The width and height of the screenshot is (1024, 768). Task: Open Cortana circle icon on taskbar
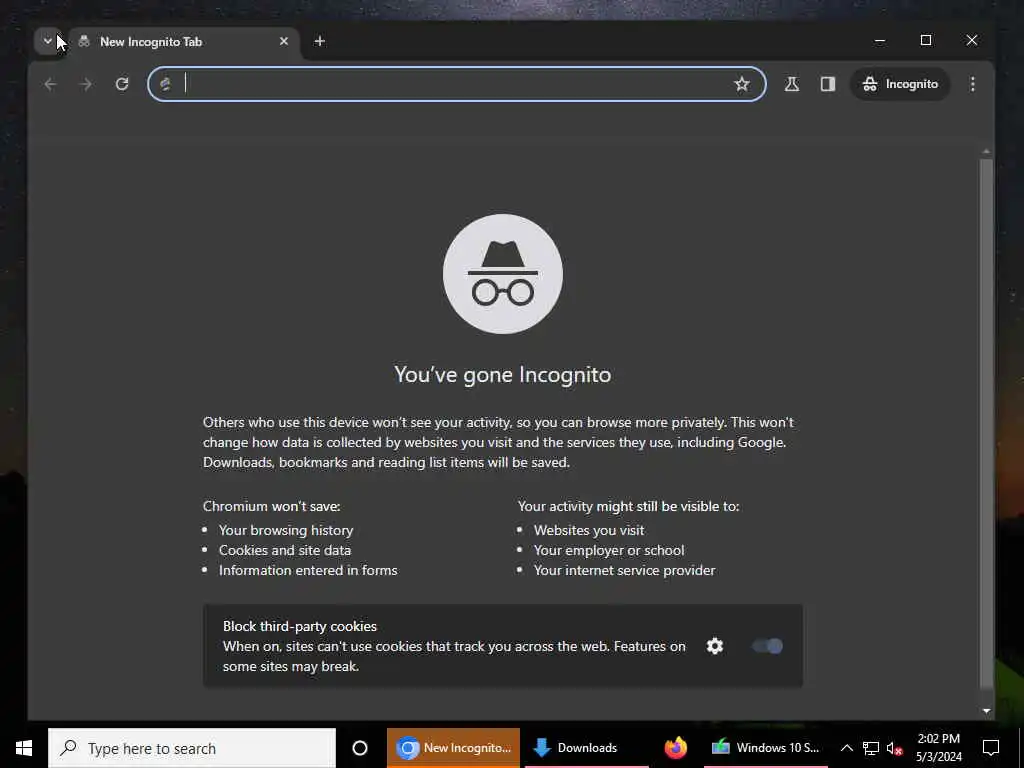[360, 748]
